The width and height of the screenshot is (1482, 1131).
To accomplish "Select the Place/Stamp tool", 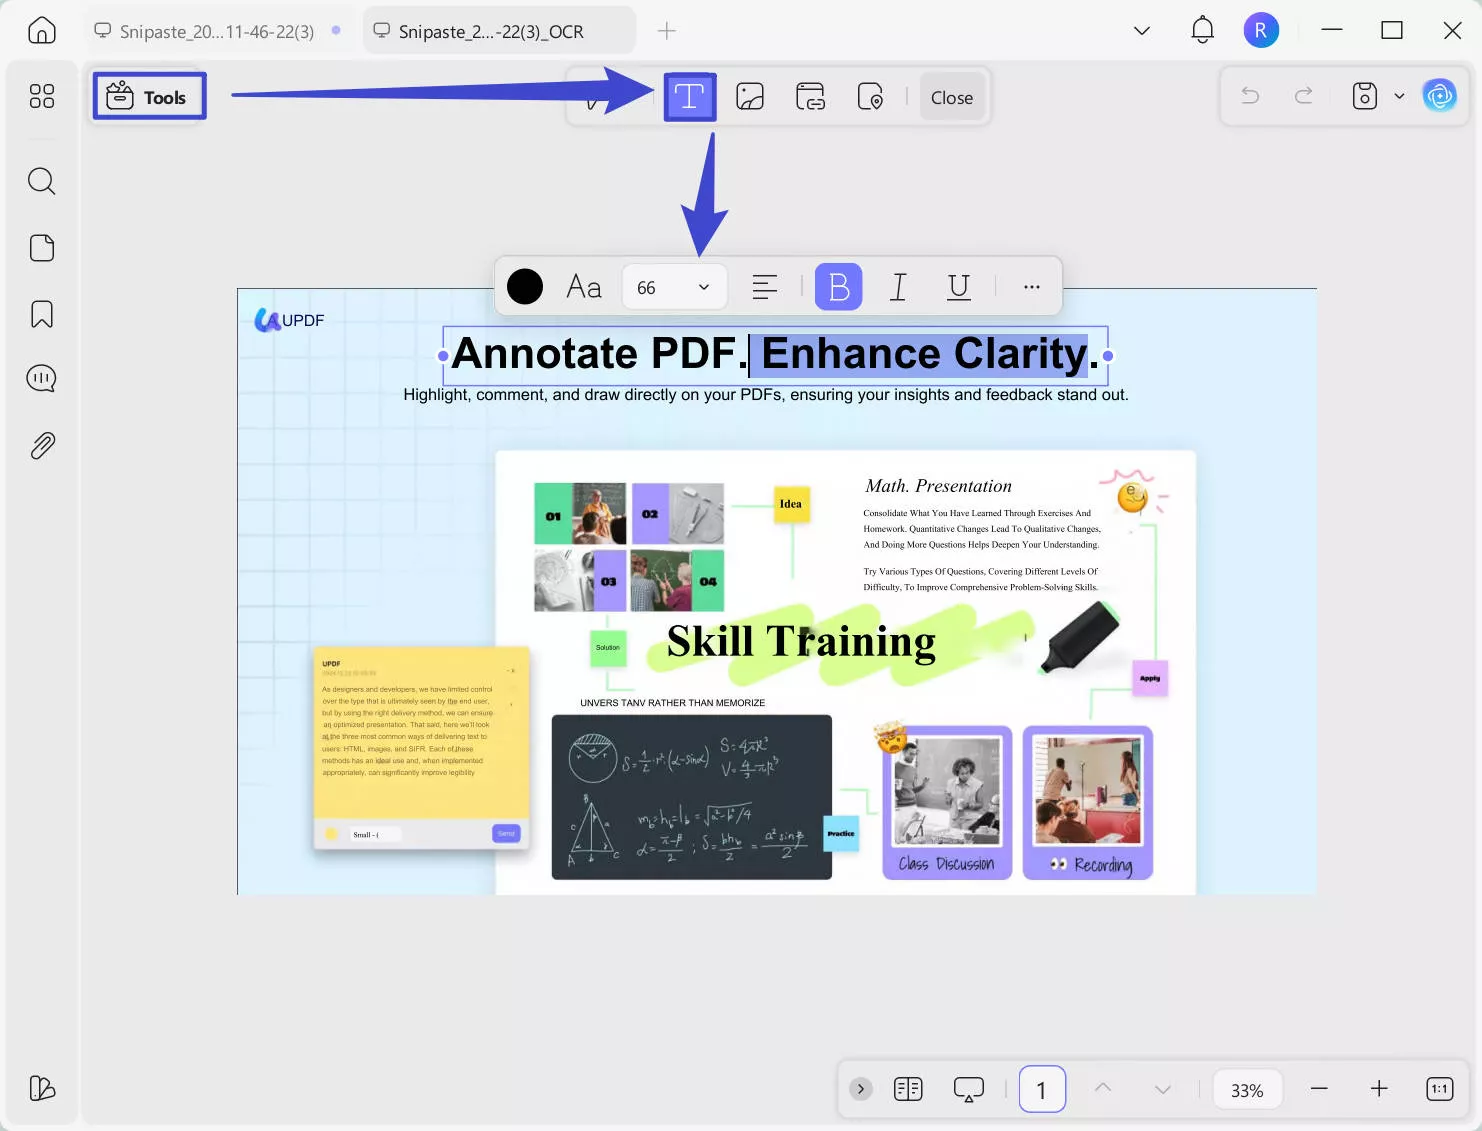I will tap(870, 96).
